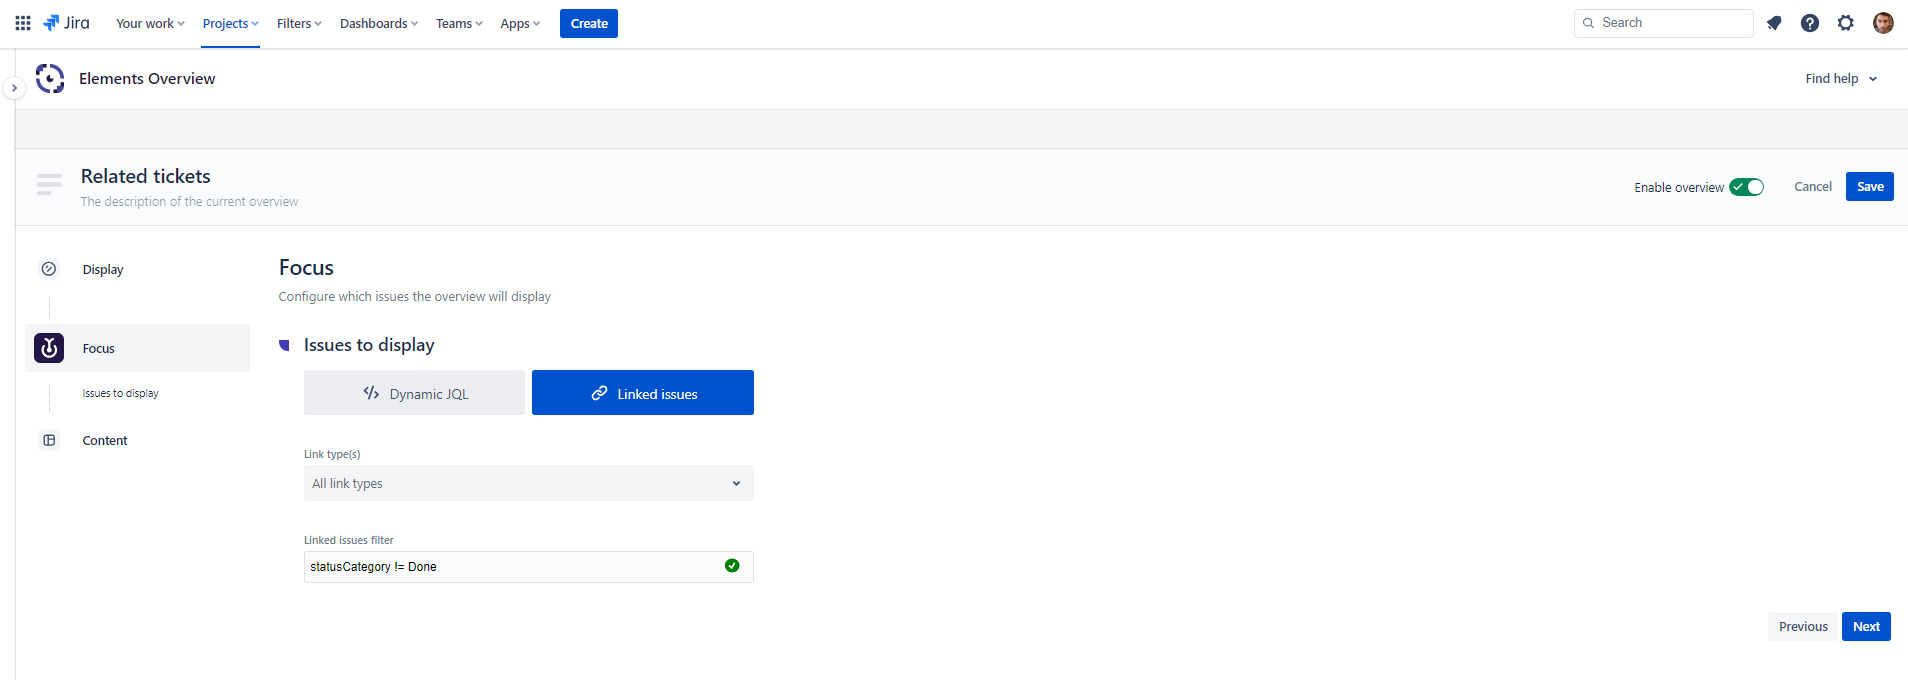Click the Next button
The height and width of the screenshot is (680, 1908).
tap(1865, 627)
